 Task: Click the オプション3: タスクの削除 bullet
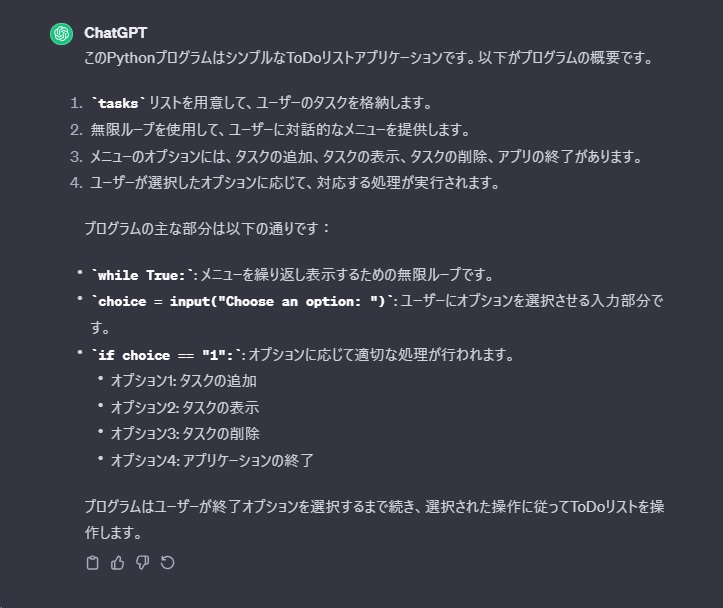185,434
